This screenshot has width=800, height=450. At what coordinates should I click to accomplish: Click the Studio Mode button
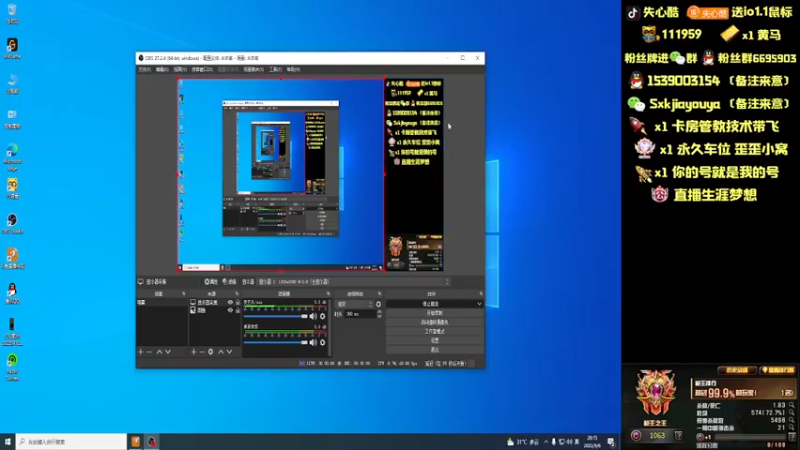[x=435, y=332]
